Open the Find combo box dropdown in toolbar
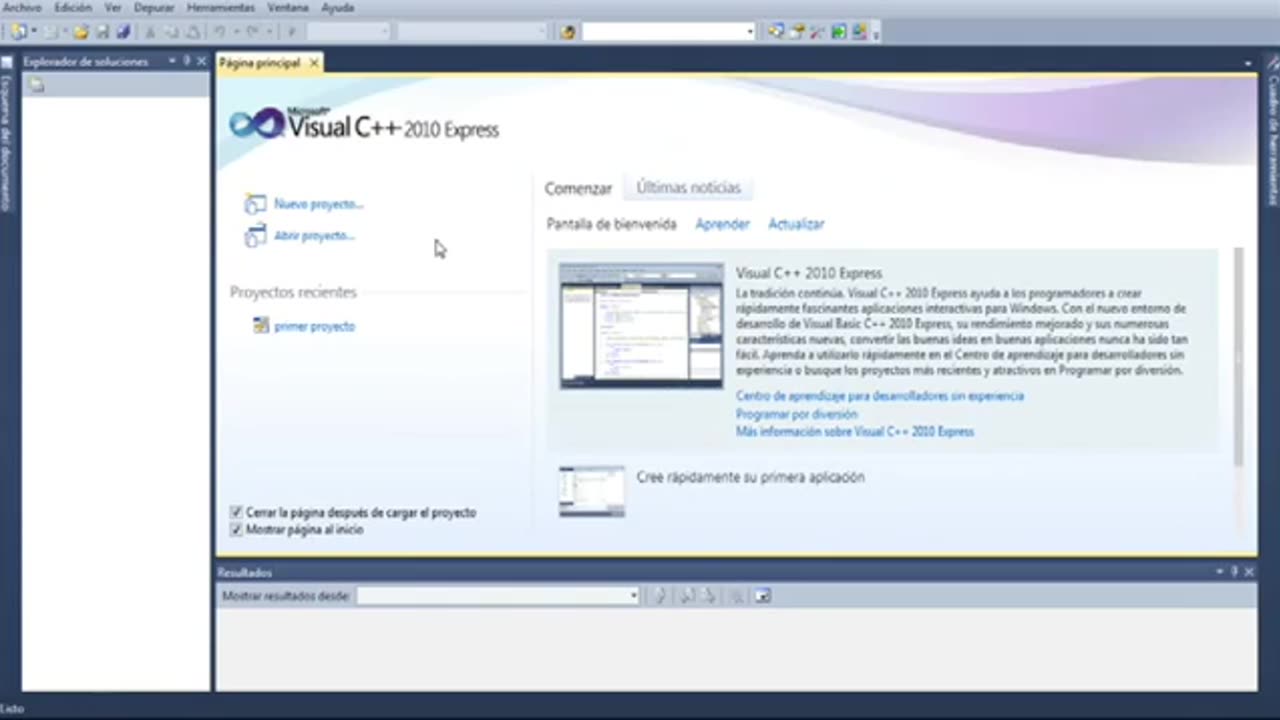 click(750, 32)
